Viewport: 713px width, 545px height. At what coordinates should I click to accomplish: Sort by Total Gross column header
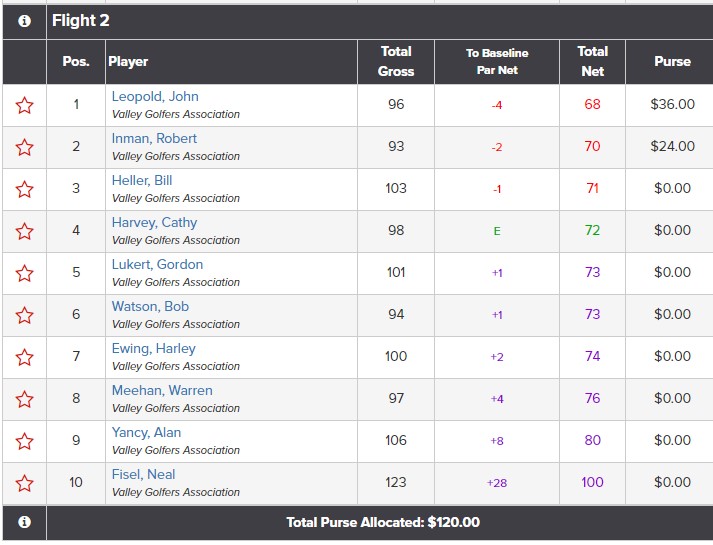[x=395, y=61]
